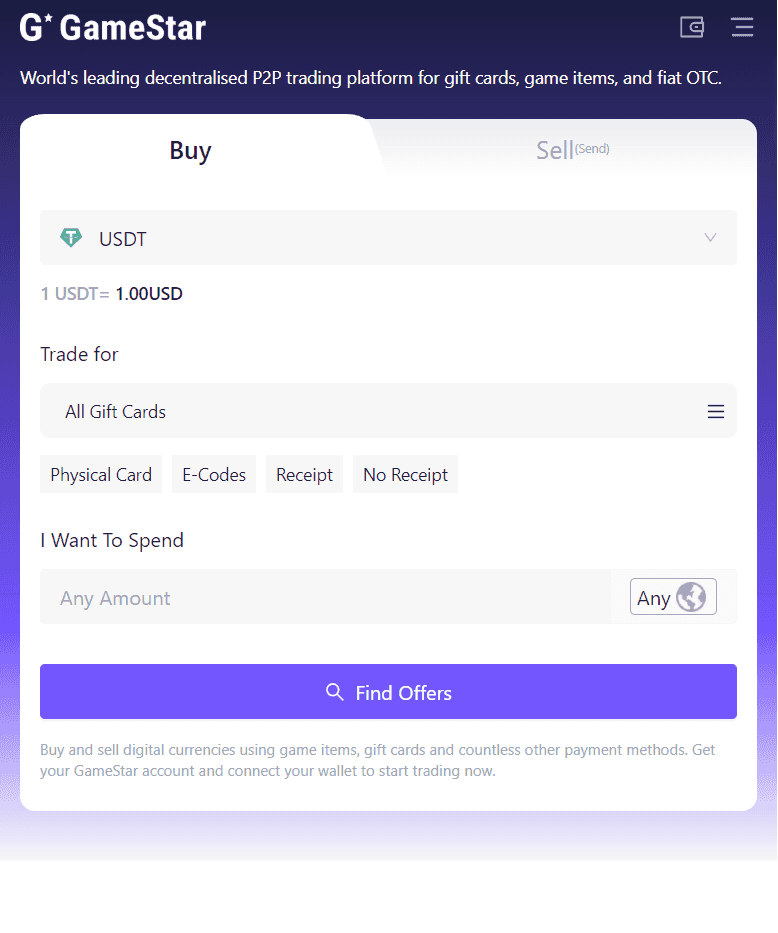Expand the USDT currency dropdown arrow
The width and height of the screenshot is (778, 933).
point(710,237)
